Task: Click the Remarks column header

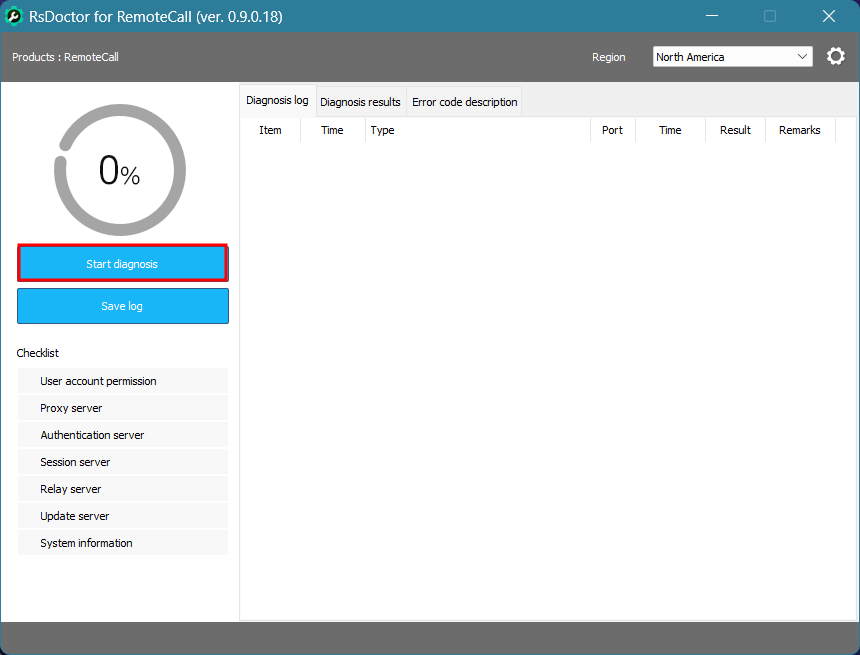Action: click(800, 130)
